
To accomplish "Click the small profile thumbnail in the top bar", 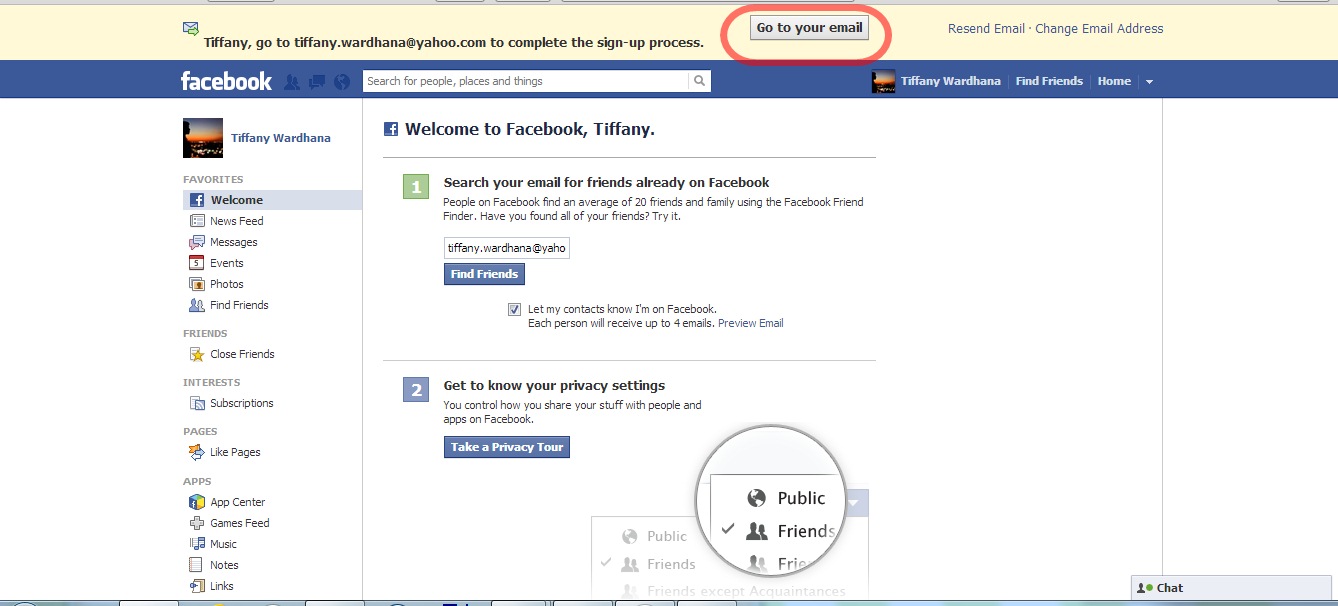I will point(884,82).
